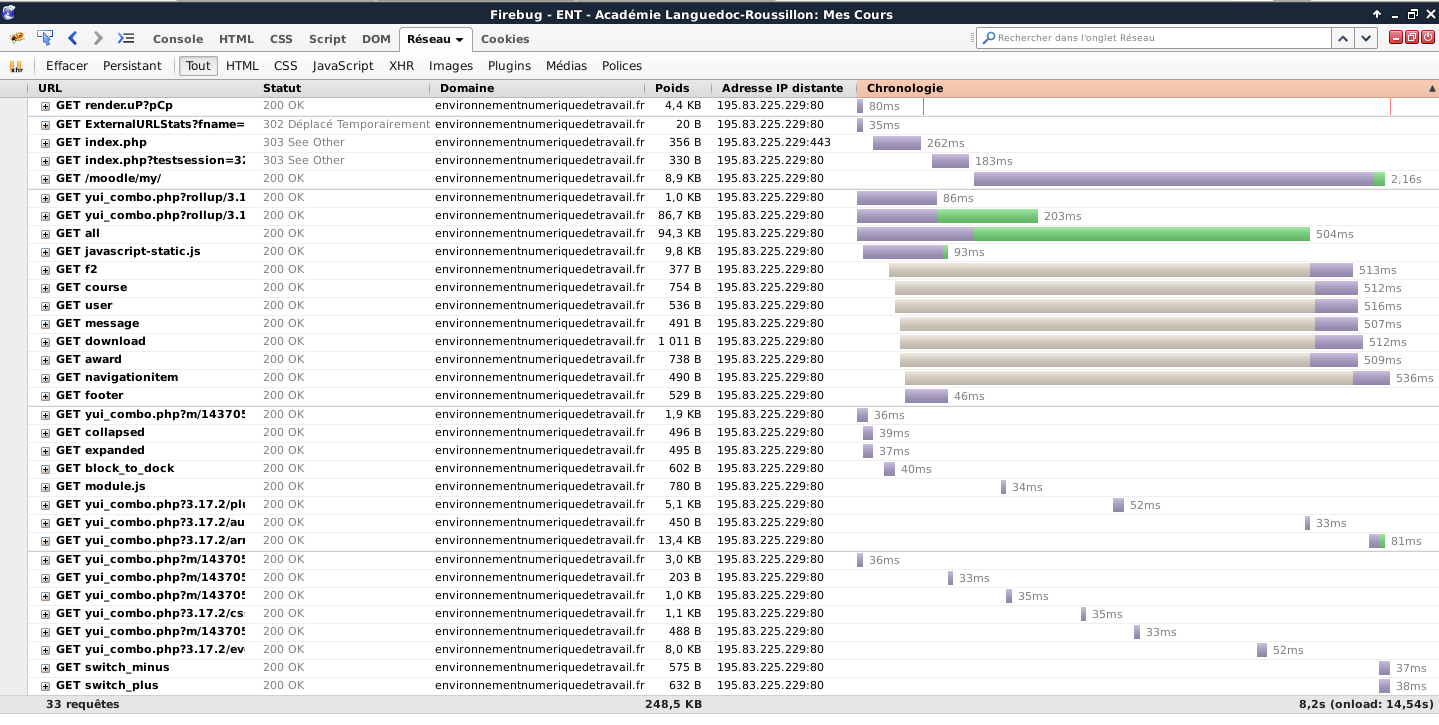Find previous search result arrow
Screen dimensions: 1439x725
click(x=1343, y=38)
